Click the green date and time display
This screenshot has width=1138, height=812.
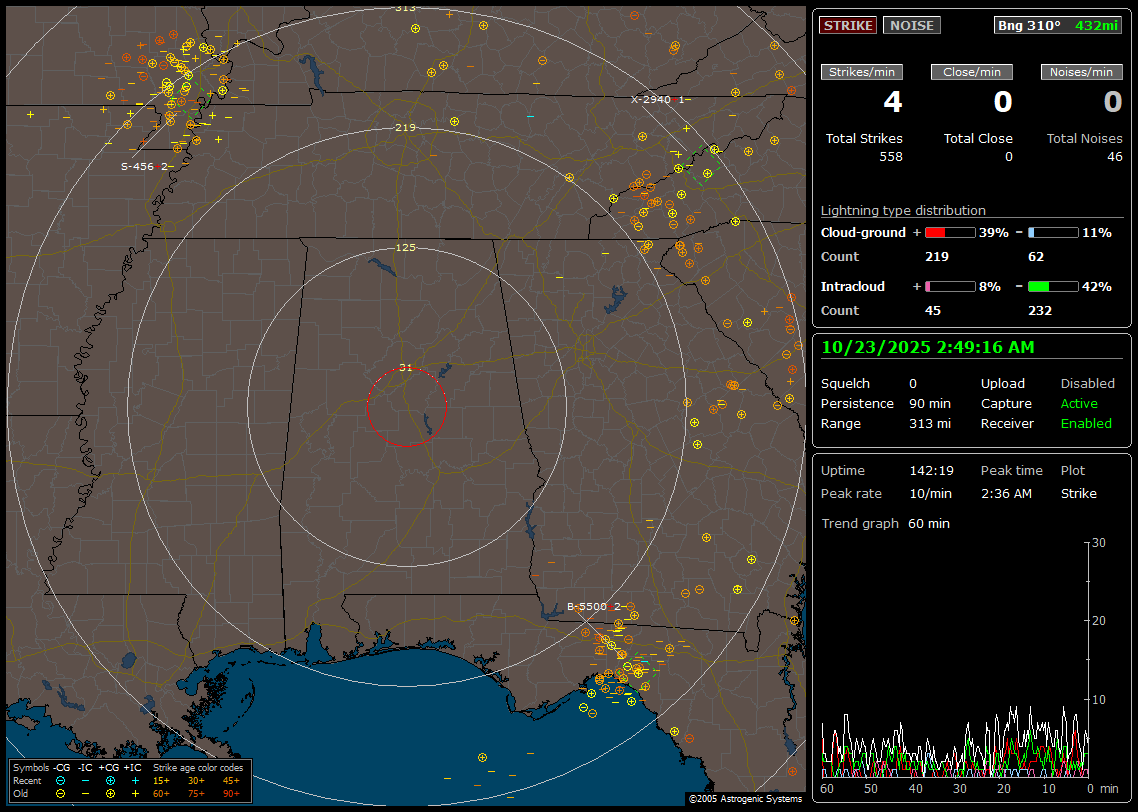point(928,347)
